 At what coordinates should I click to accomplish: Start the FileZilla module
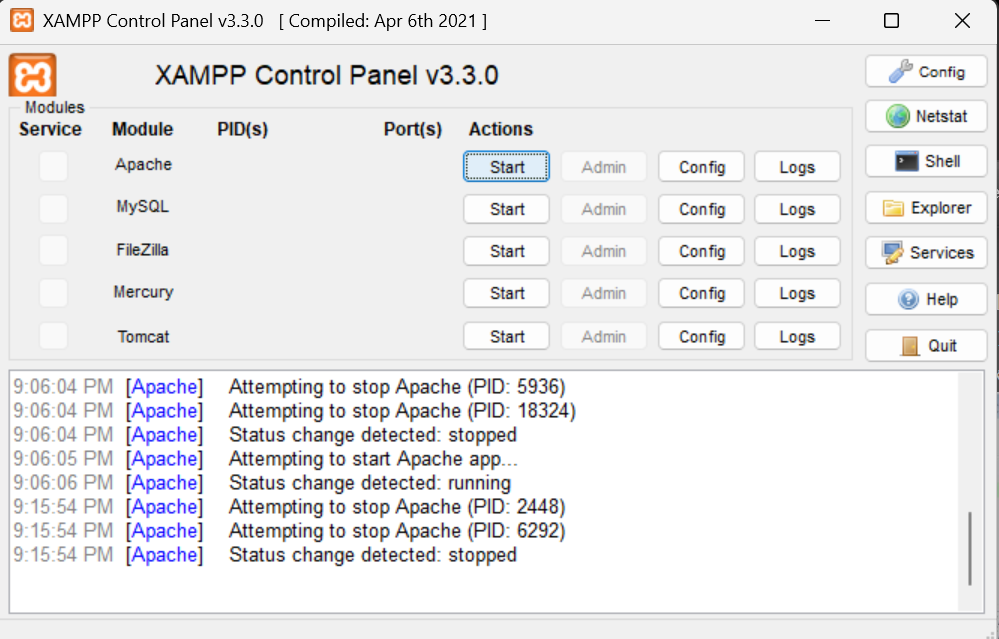click(507, 251)
